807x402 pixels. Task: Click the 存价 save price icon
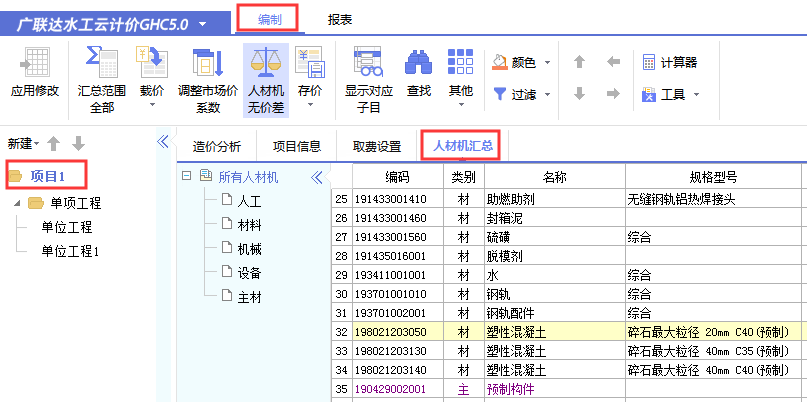pyautogui.click(x=310, y=62)
